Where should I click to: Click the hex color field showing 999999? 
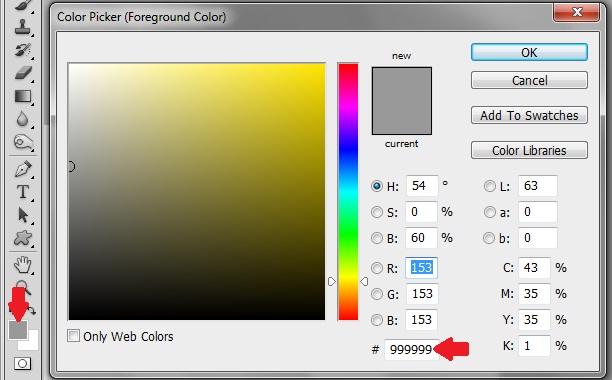(411, 349)
